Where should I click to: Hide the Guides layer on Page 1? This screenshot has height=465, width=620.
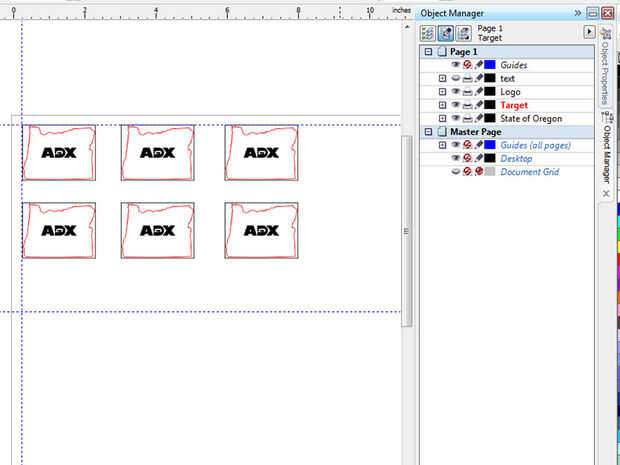(x=456, y=65)
